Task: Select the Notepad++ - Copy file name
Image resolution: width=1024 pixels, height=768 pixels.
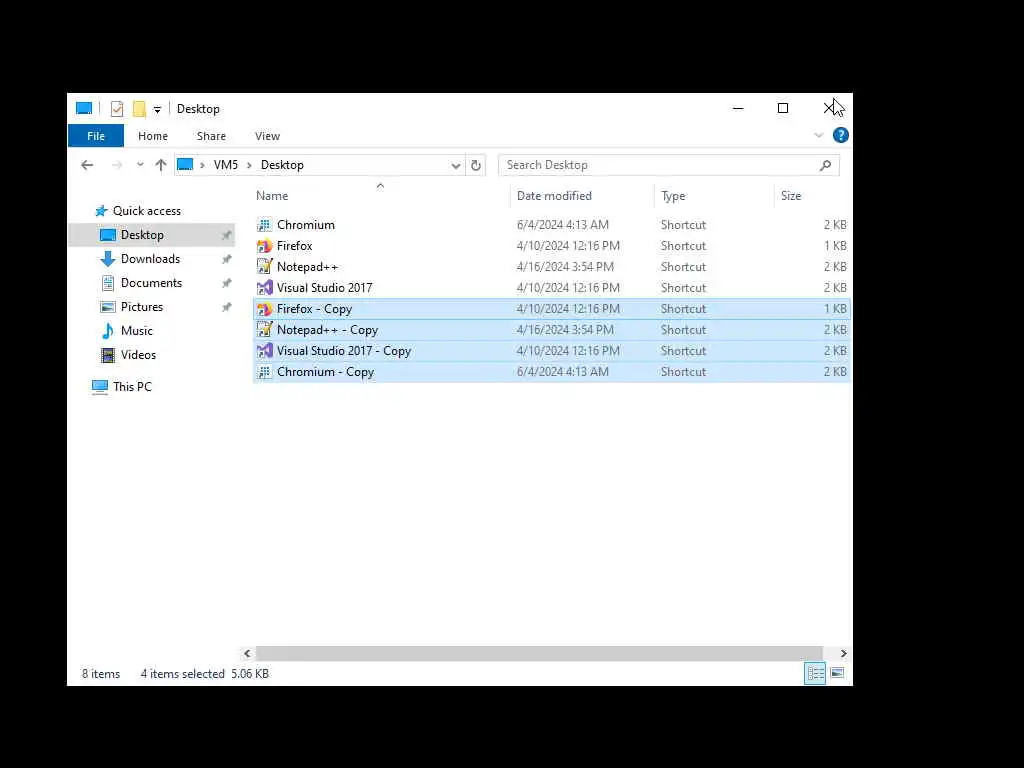Action: point(327,330)
